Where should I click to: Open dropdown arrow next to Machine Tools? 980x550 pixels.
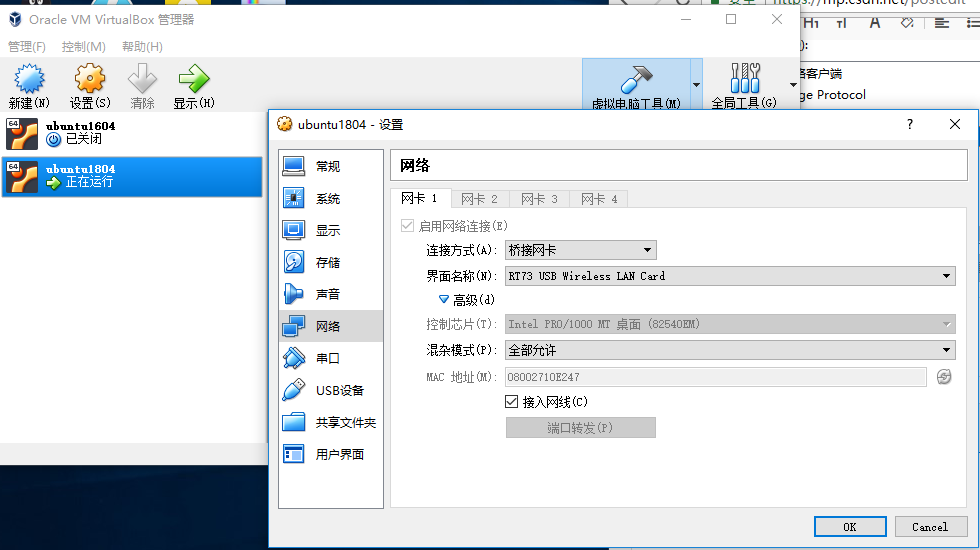(x=696, y=84)
